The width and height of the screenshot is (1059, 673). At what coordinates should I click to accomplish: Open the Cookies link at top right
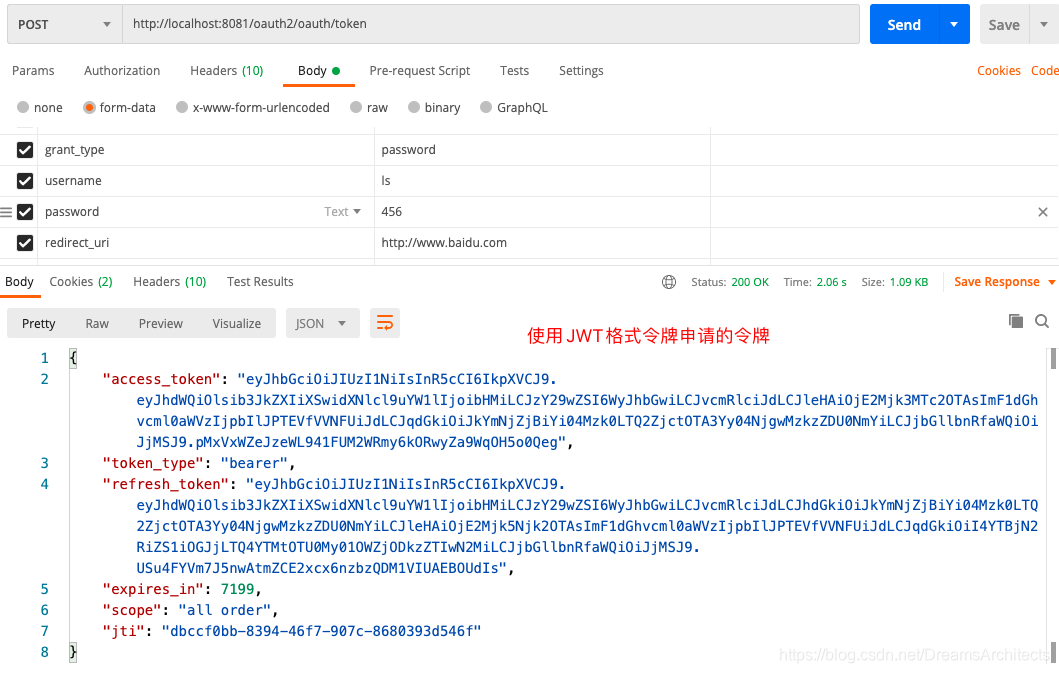click(999, 71)
